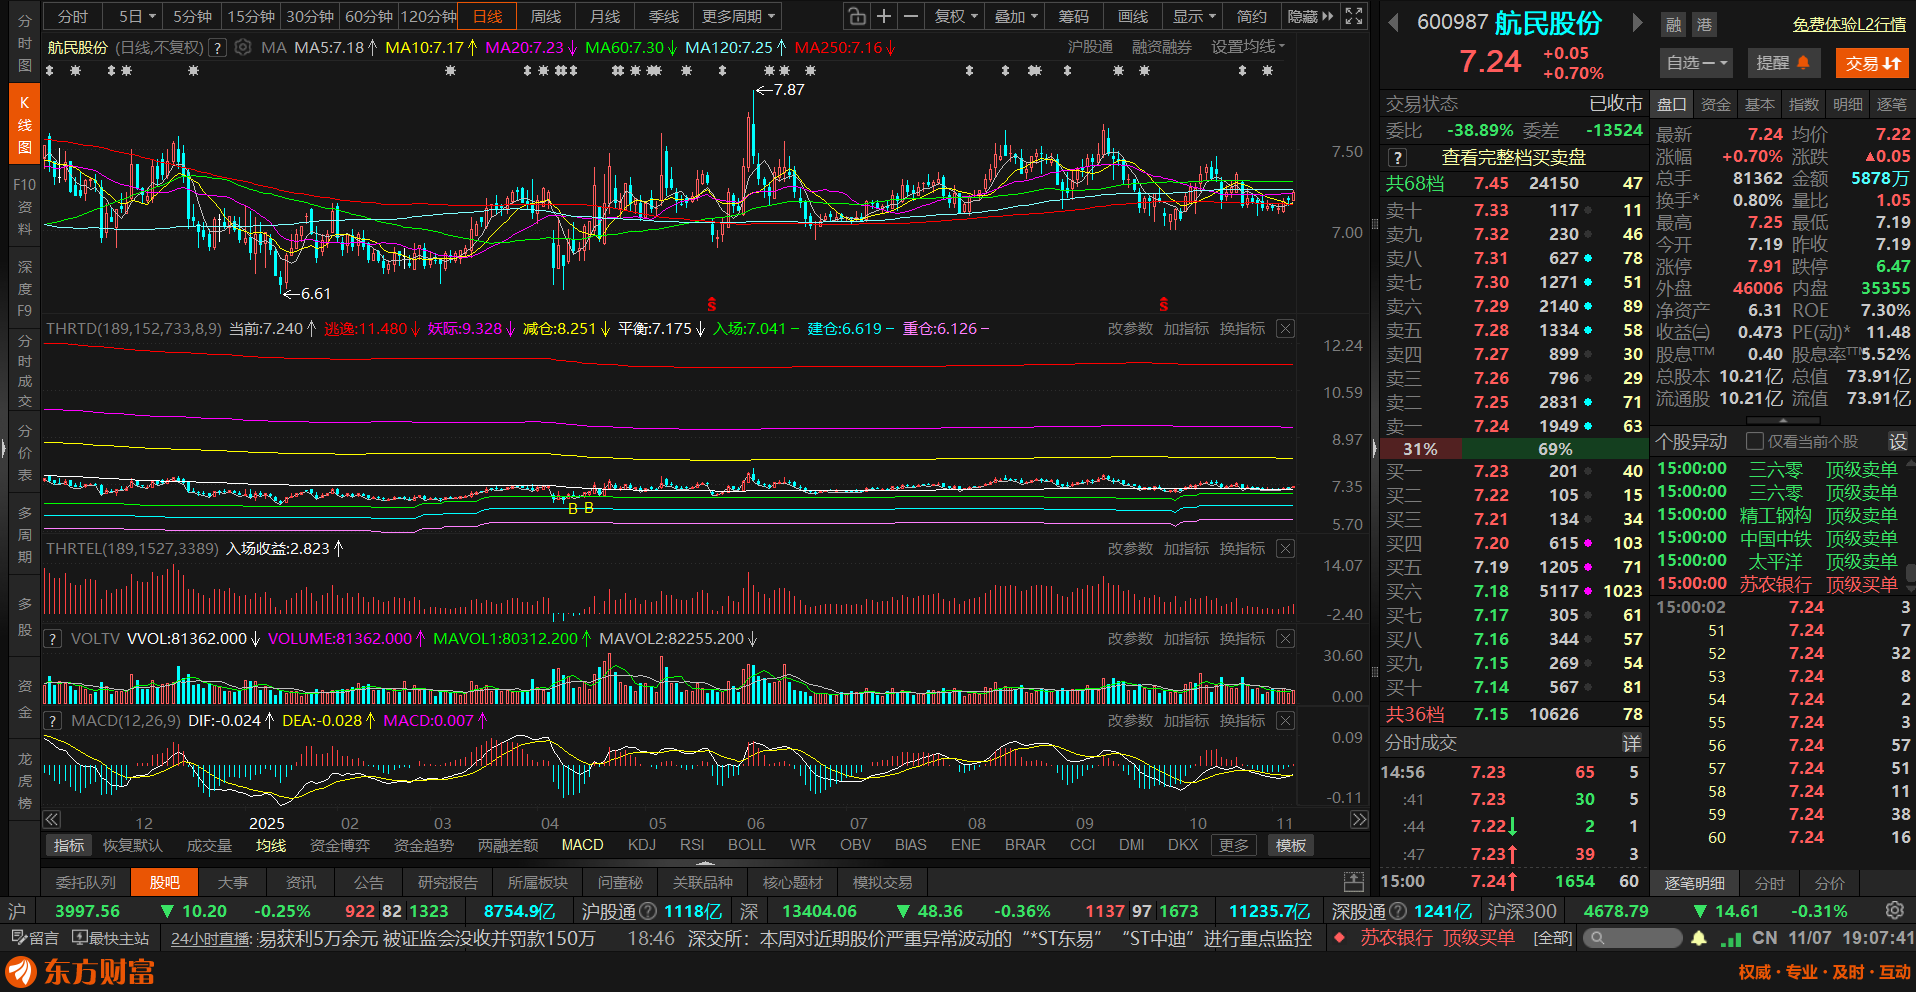
Task: Switch to the 资金 tab in quote panel
Action: 1716,104
